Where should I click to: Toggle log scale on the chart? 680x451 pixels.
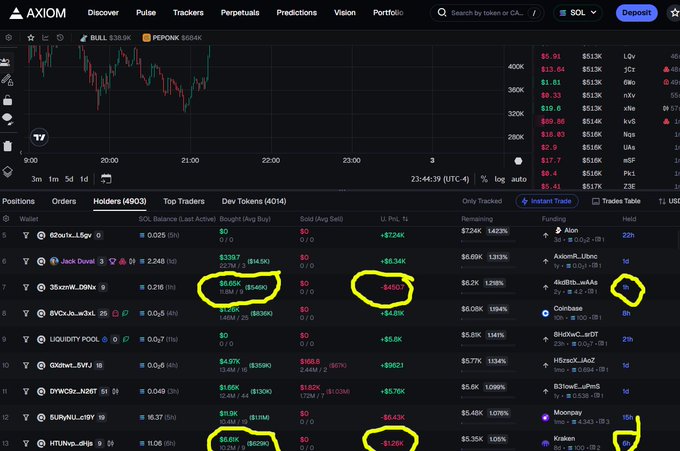coord(500,179)
